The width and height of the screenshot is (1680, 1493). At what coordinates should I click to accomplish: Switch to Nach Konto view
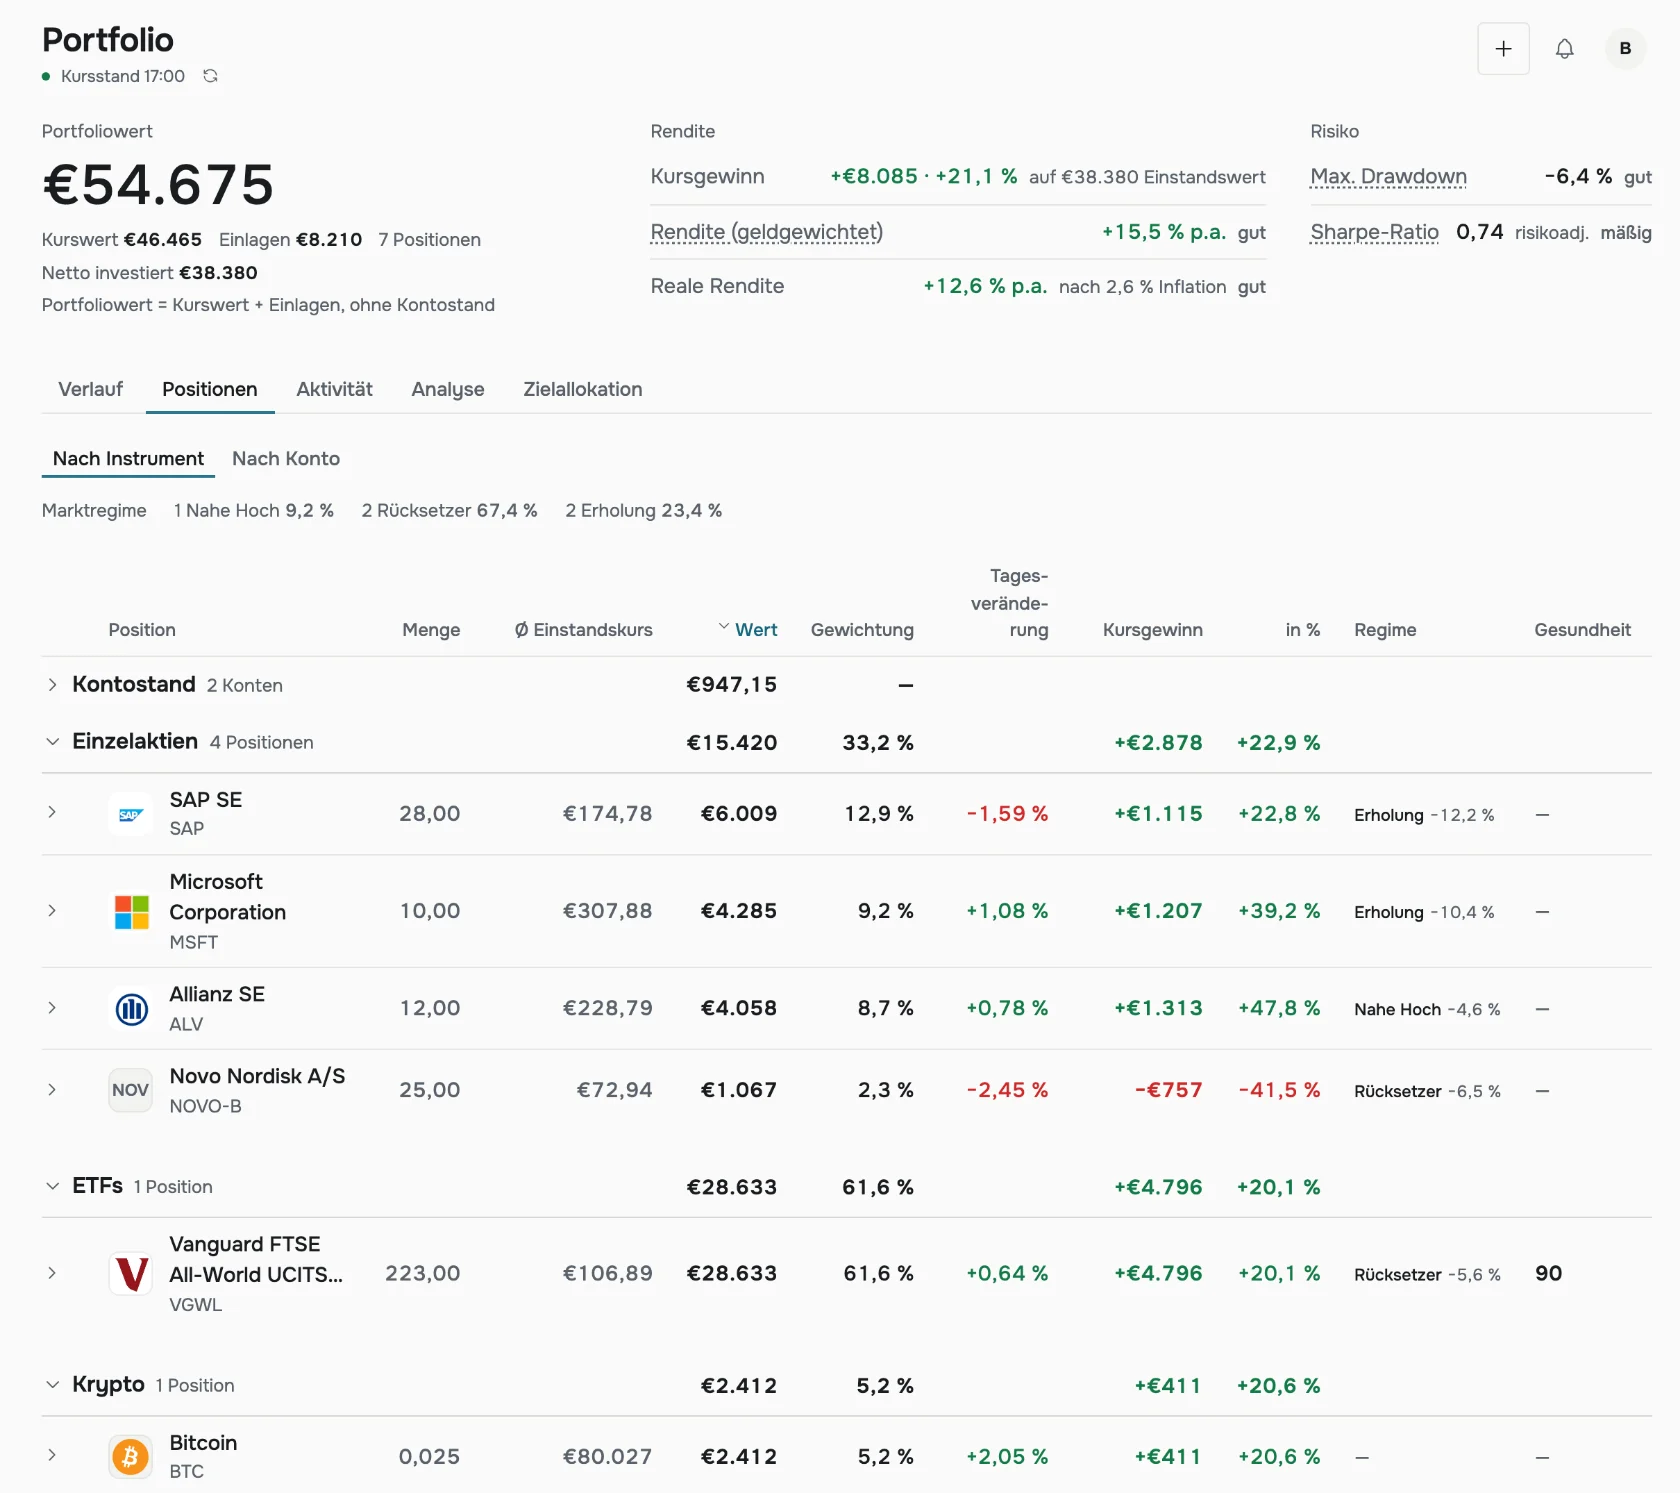(x=286, y=458)
